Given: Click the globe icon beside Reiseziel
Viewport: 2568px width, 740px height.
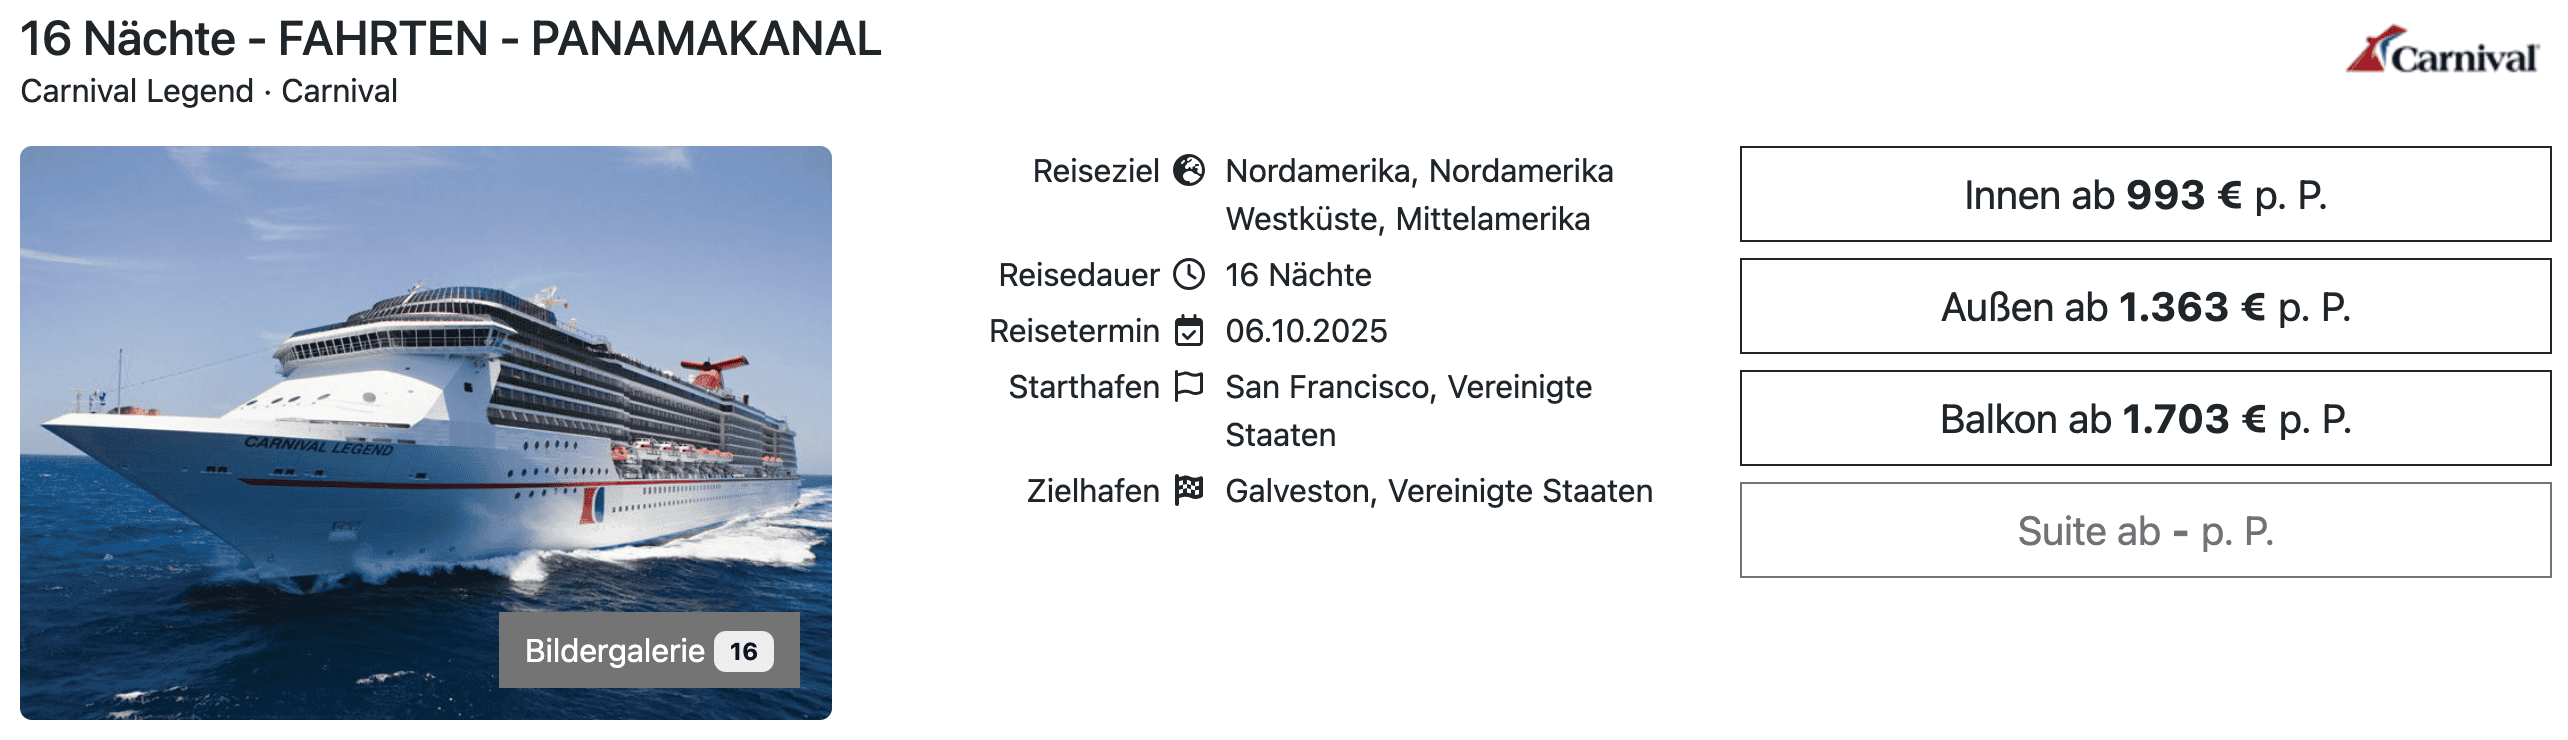Looking at the screenshot, I should 1188,171.
